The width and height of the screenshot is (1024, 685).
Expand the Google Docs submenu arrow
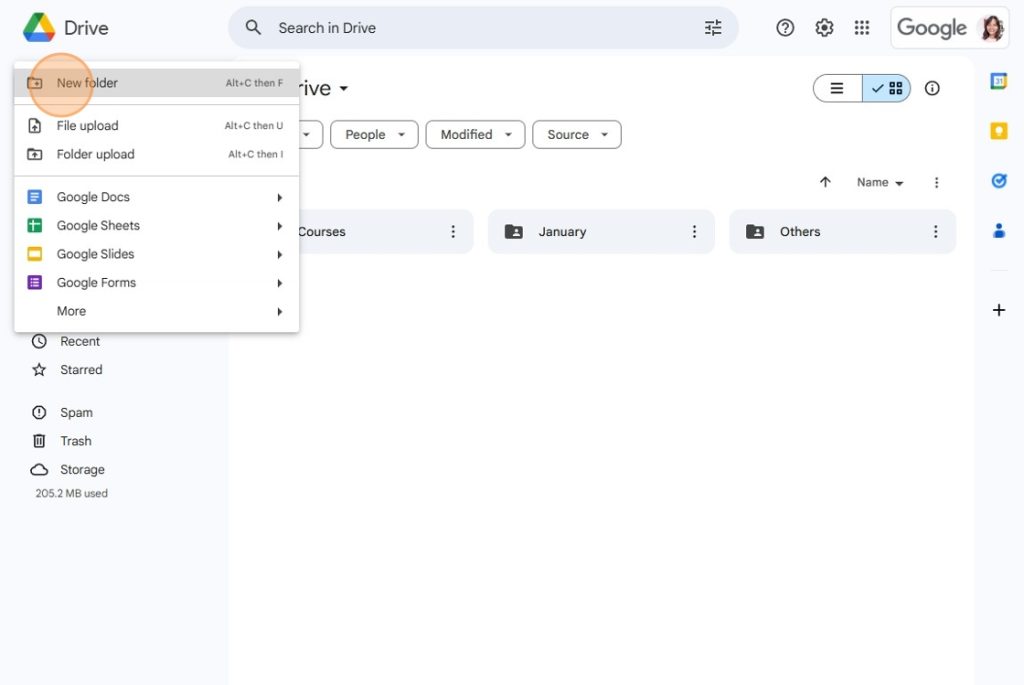click(280, 197)
